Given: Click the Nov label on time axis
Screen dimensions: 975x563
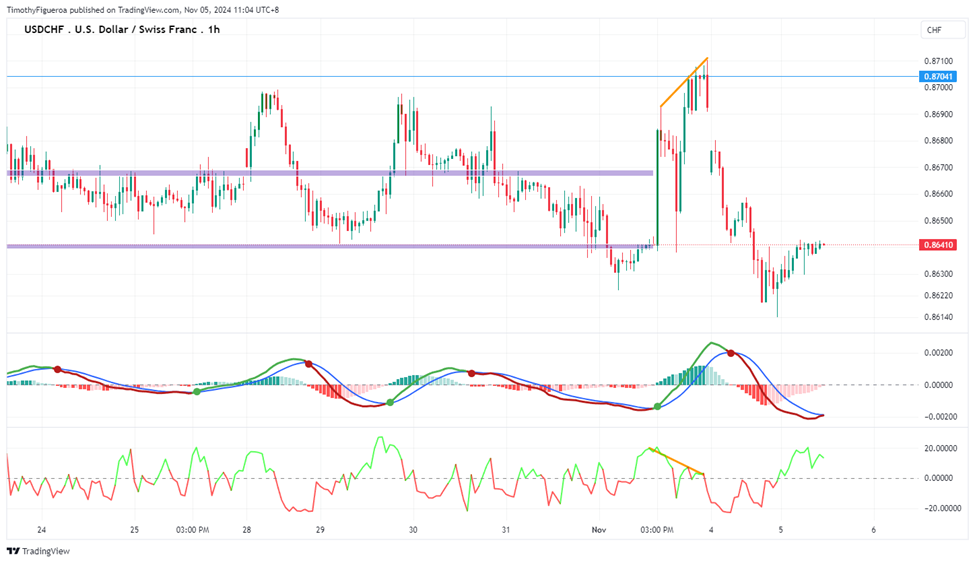Looking at the screenshot, I should (x=599, y=530).
